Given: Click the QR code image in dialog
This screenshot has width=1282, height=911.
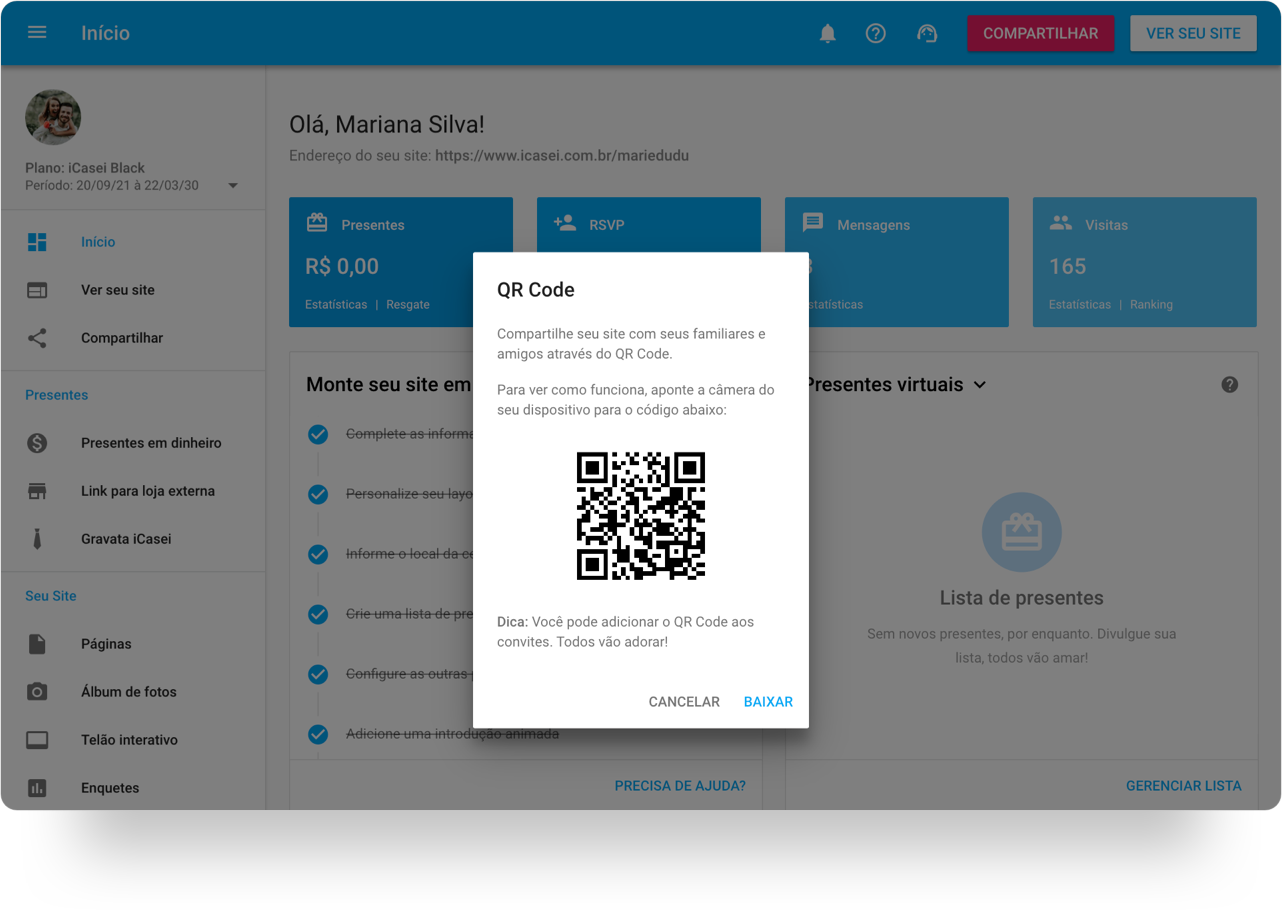Looking at the screenshot, I should pyautogui.click(x=641, y=516).
